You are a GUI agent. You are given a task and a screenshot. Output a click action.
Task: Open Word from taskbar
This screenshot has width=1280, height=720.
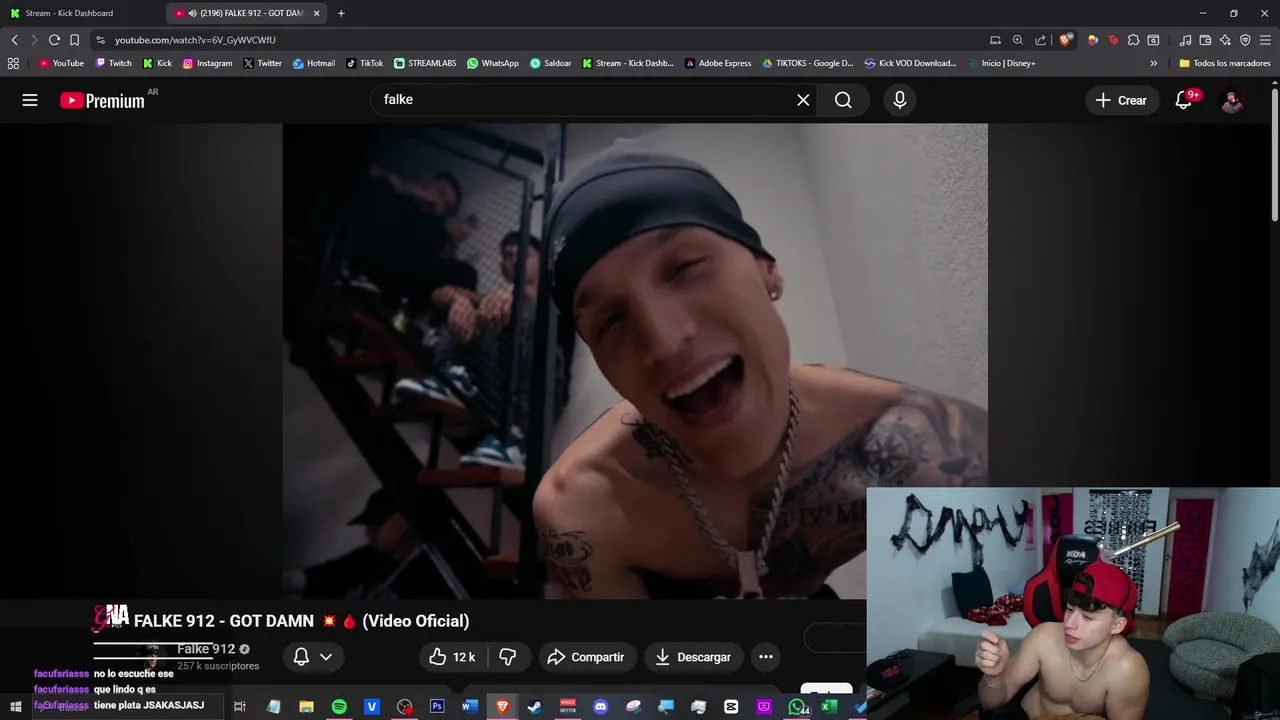tap(470, 707)
